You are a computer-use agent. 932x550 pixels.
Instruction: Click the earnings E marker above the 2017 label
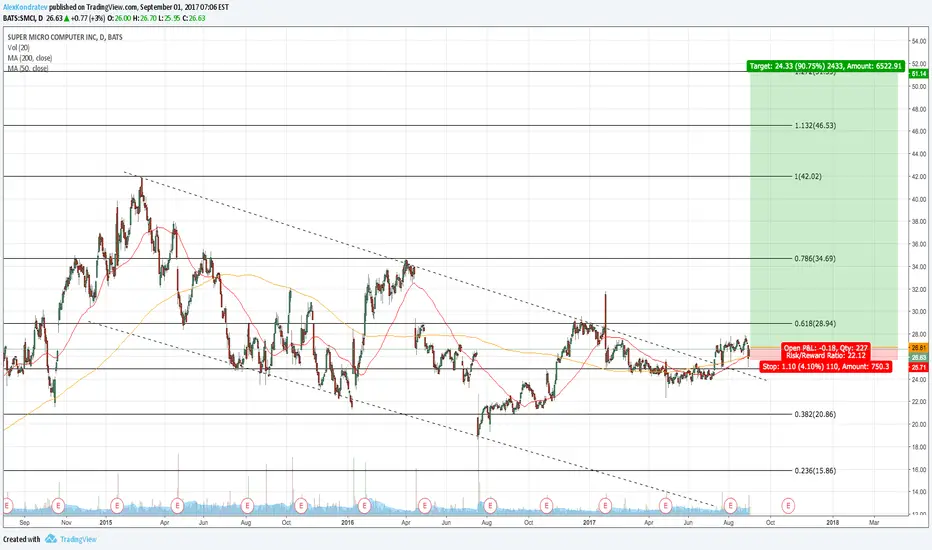pyautogui.click(x=605, y=506)
